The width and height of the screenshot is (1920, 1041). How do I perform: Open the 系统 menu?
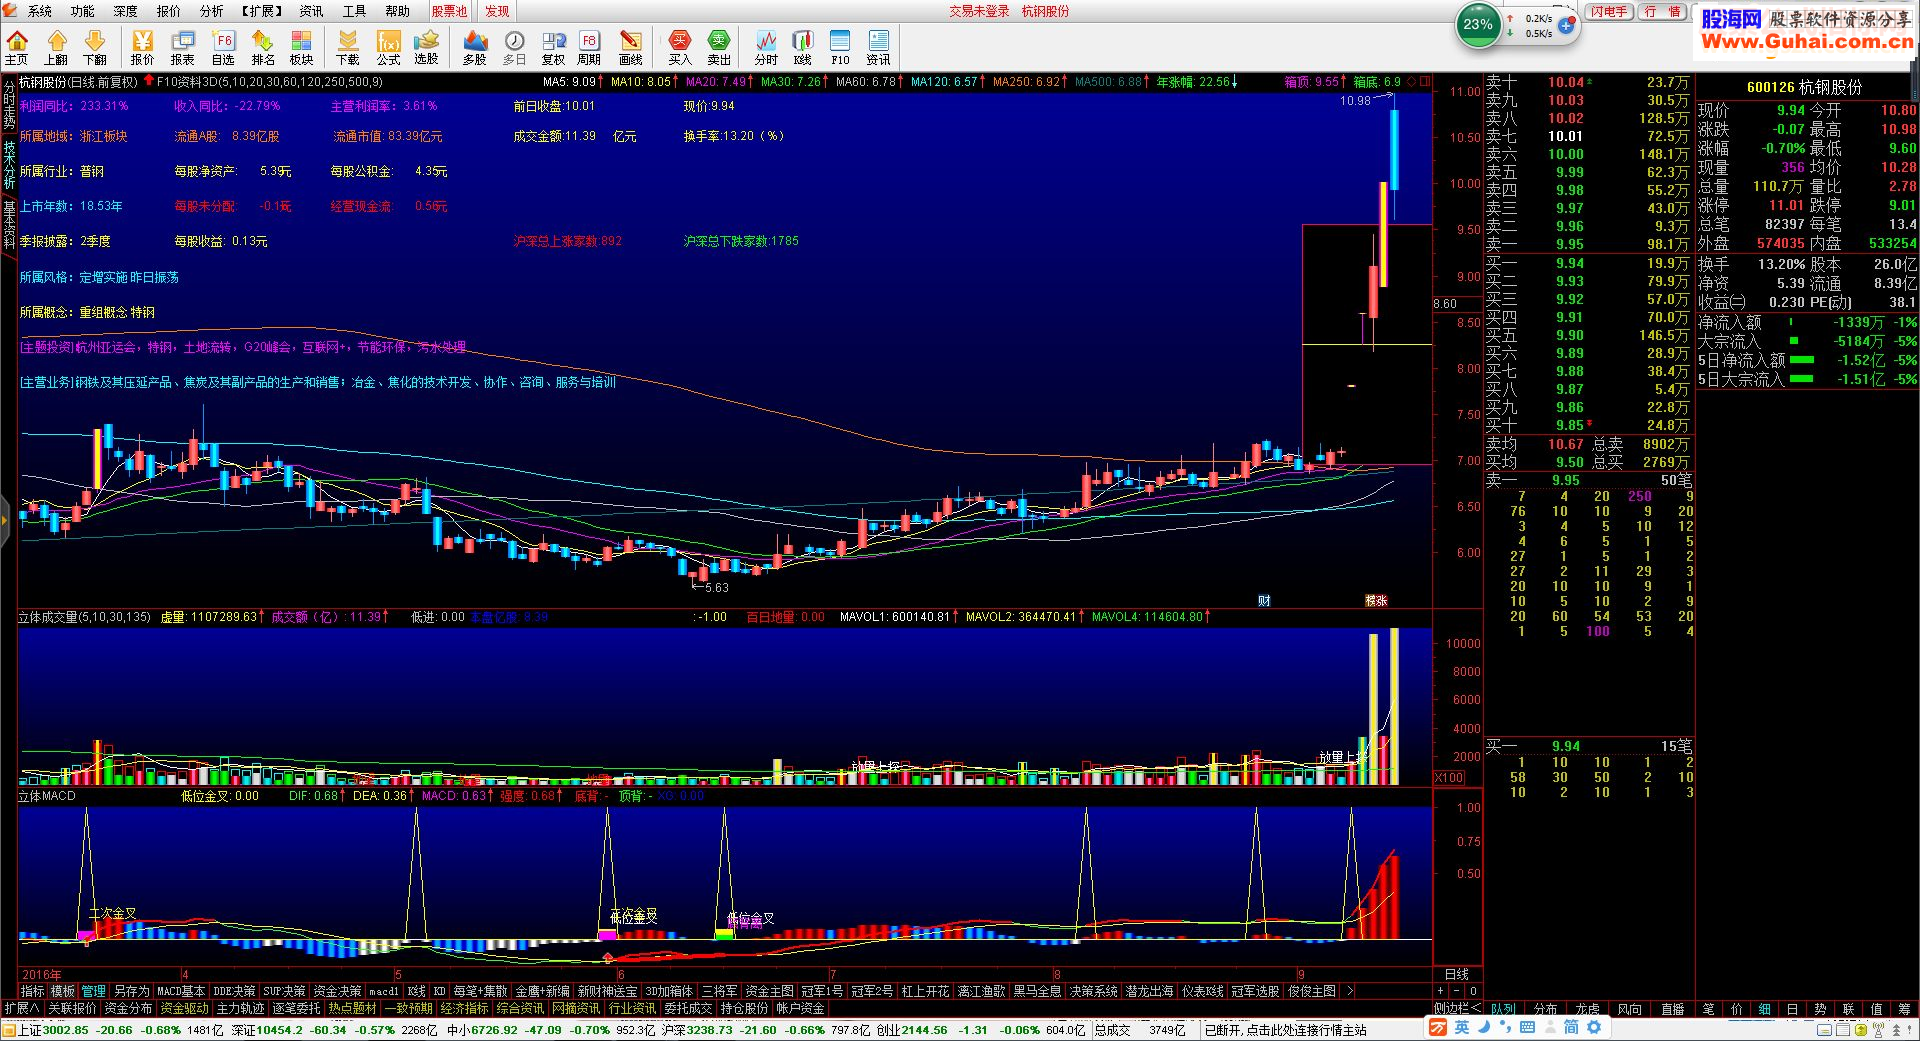click(x=40, y=11)
